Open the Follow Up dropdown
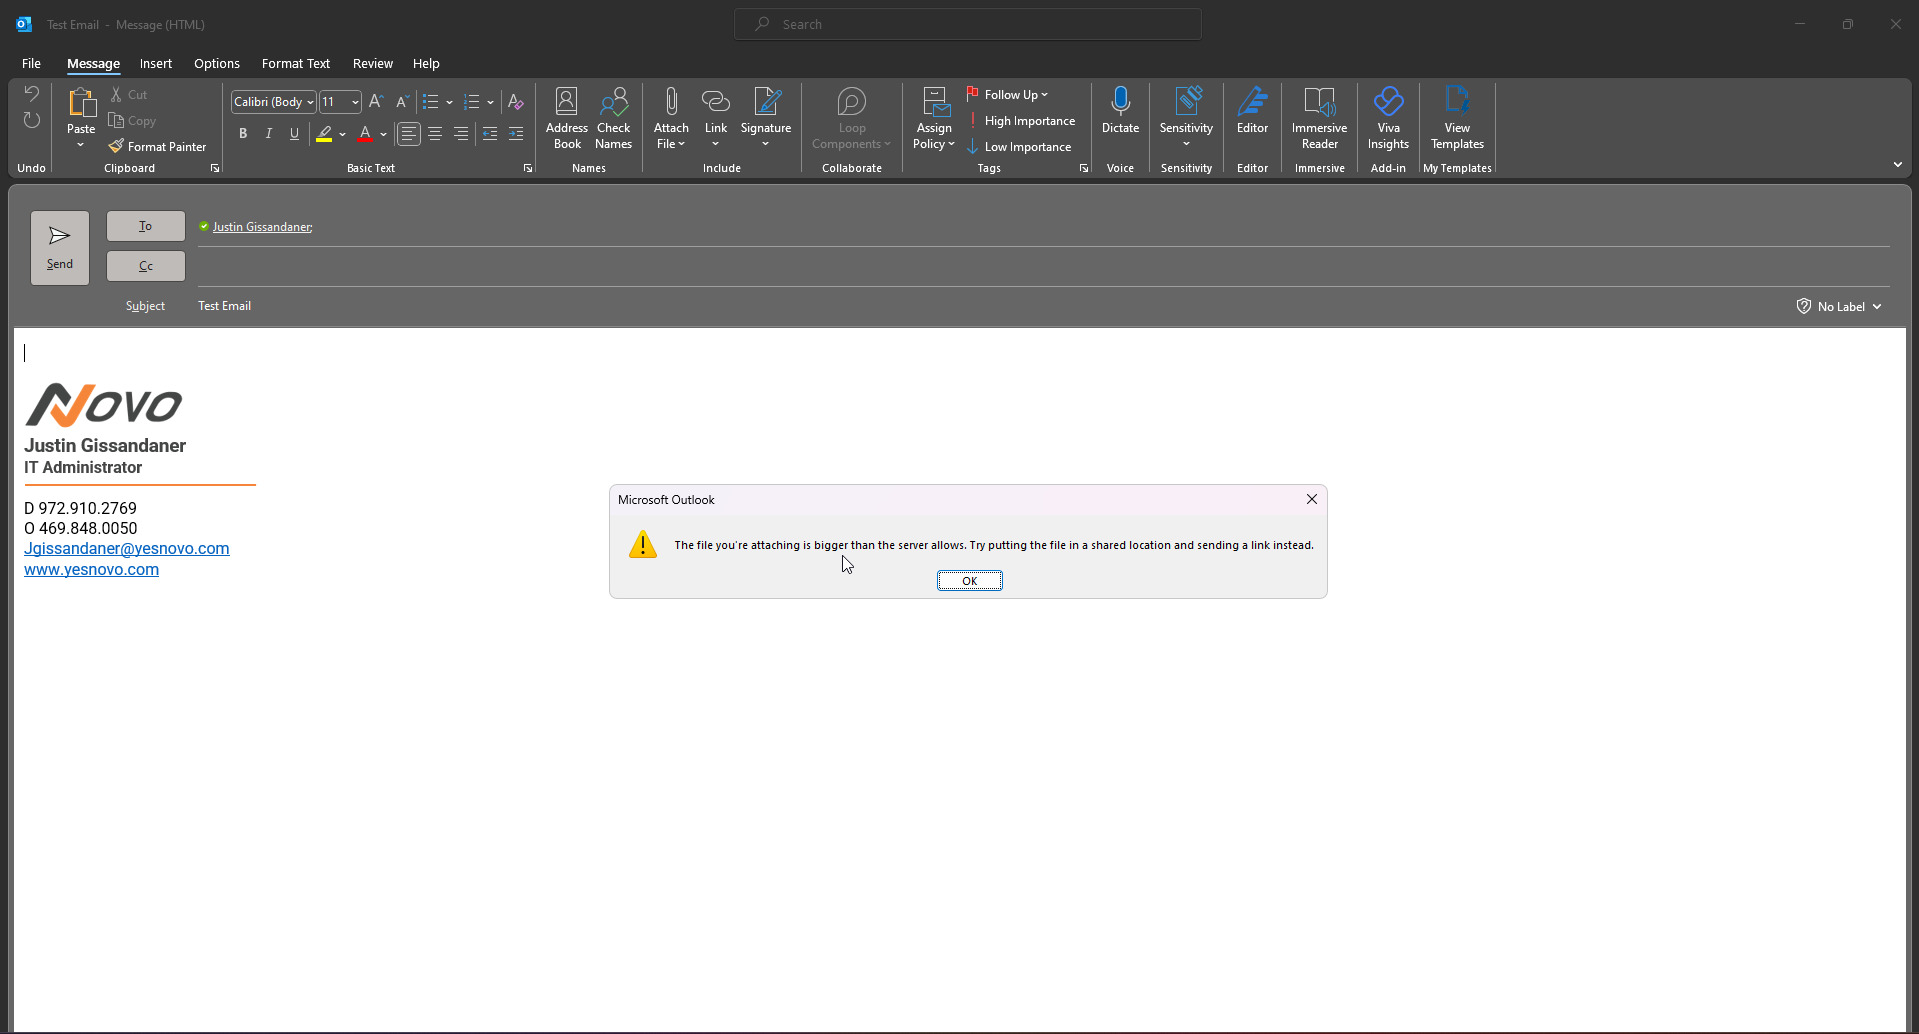The height and width of the screenshot is (1034, 1919). coord(1007,95)
